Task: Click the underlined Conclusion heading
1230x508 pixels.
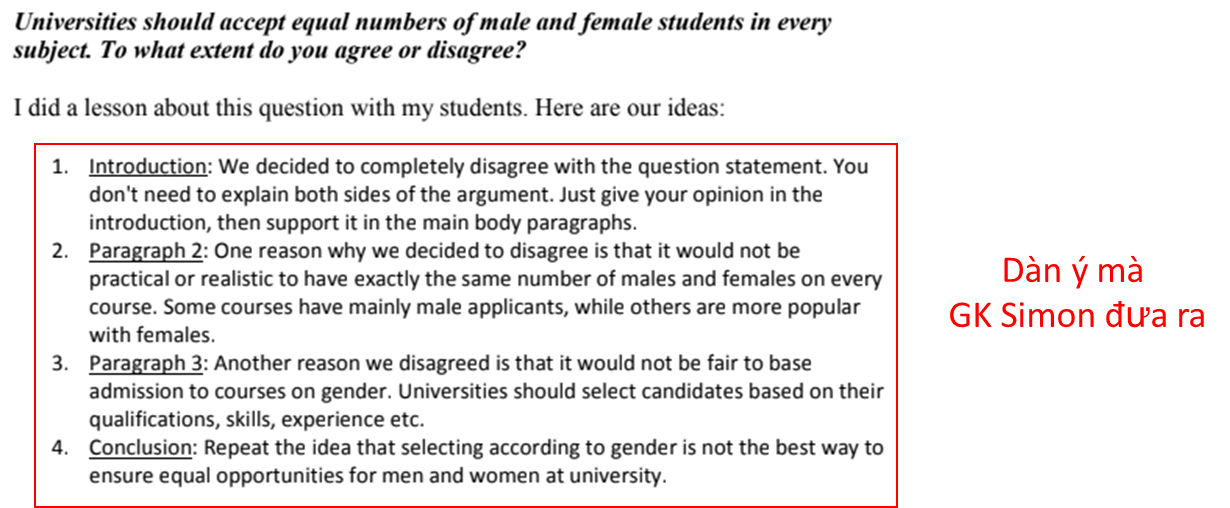Action: (140, 448)
